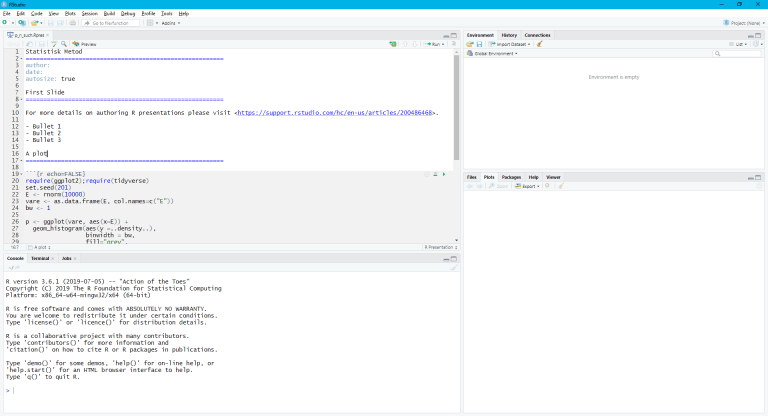Open the Addins dropdown menu

point(168,22)
